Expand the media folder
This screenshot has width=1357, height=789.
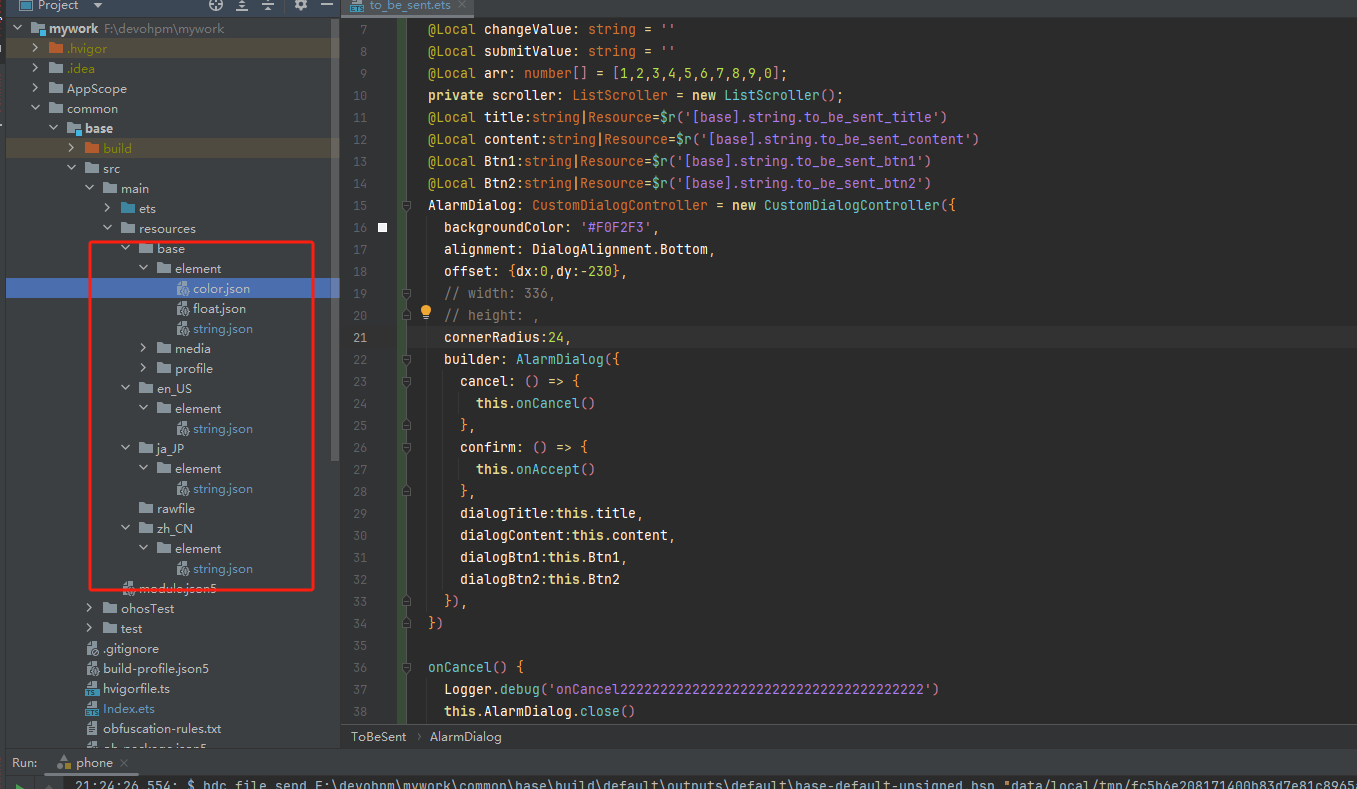(143, 348)
